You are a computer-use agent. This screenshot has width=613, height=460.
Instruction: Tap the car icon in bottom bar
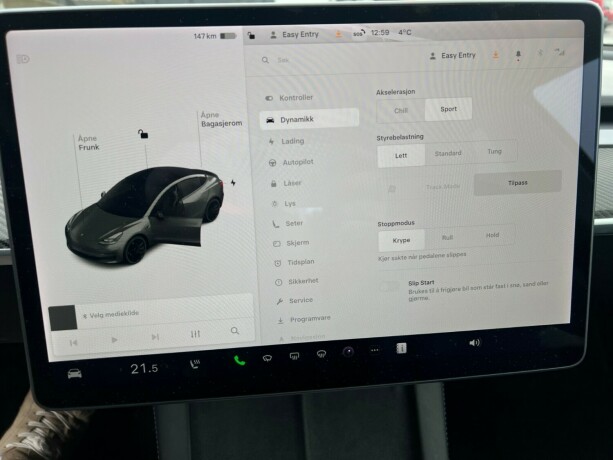point(75,374)
